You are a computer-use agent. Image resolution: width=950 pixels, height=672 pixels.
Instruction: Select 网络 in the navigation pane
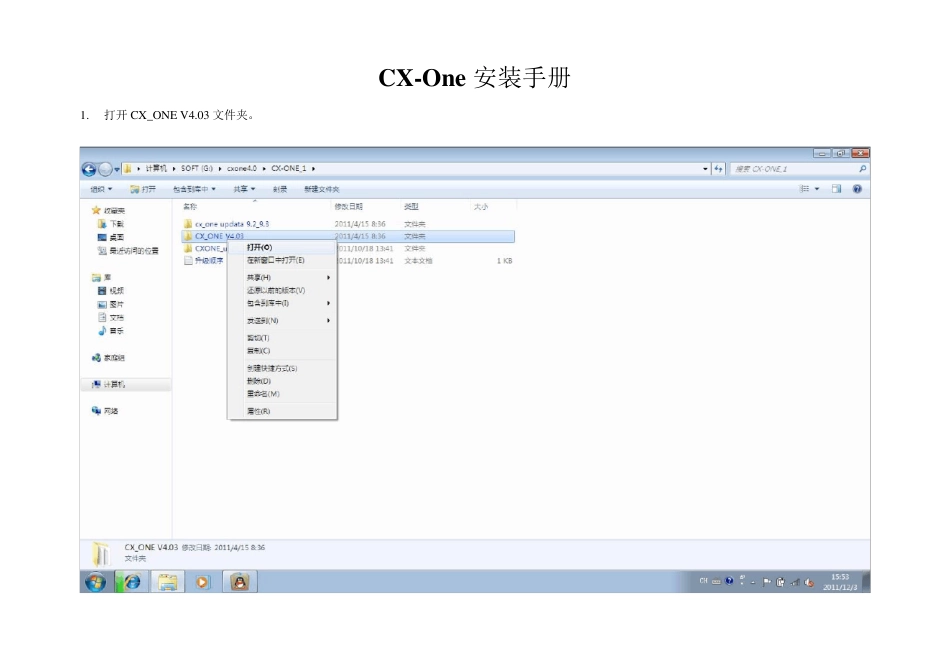pyautogui.click(x=105, y=411)
